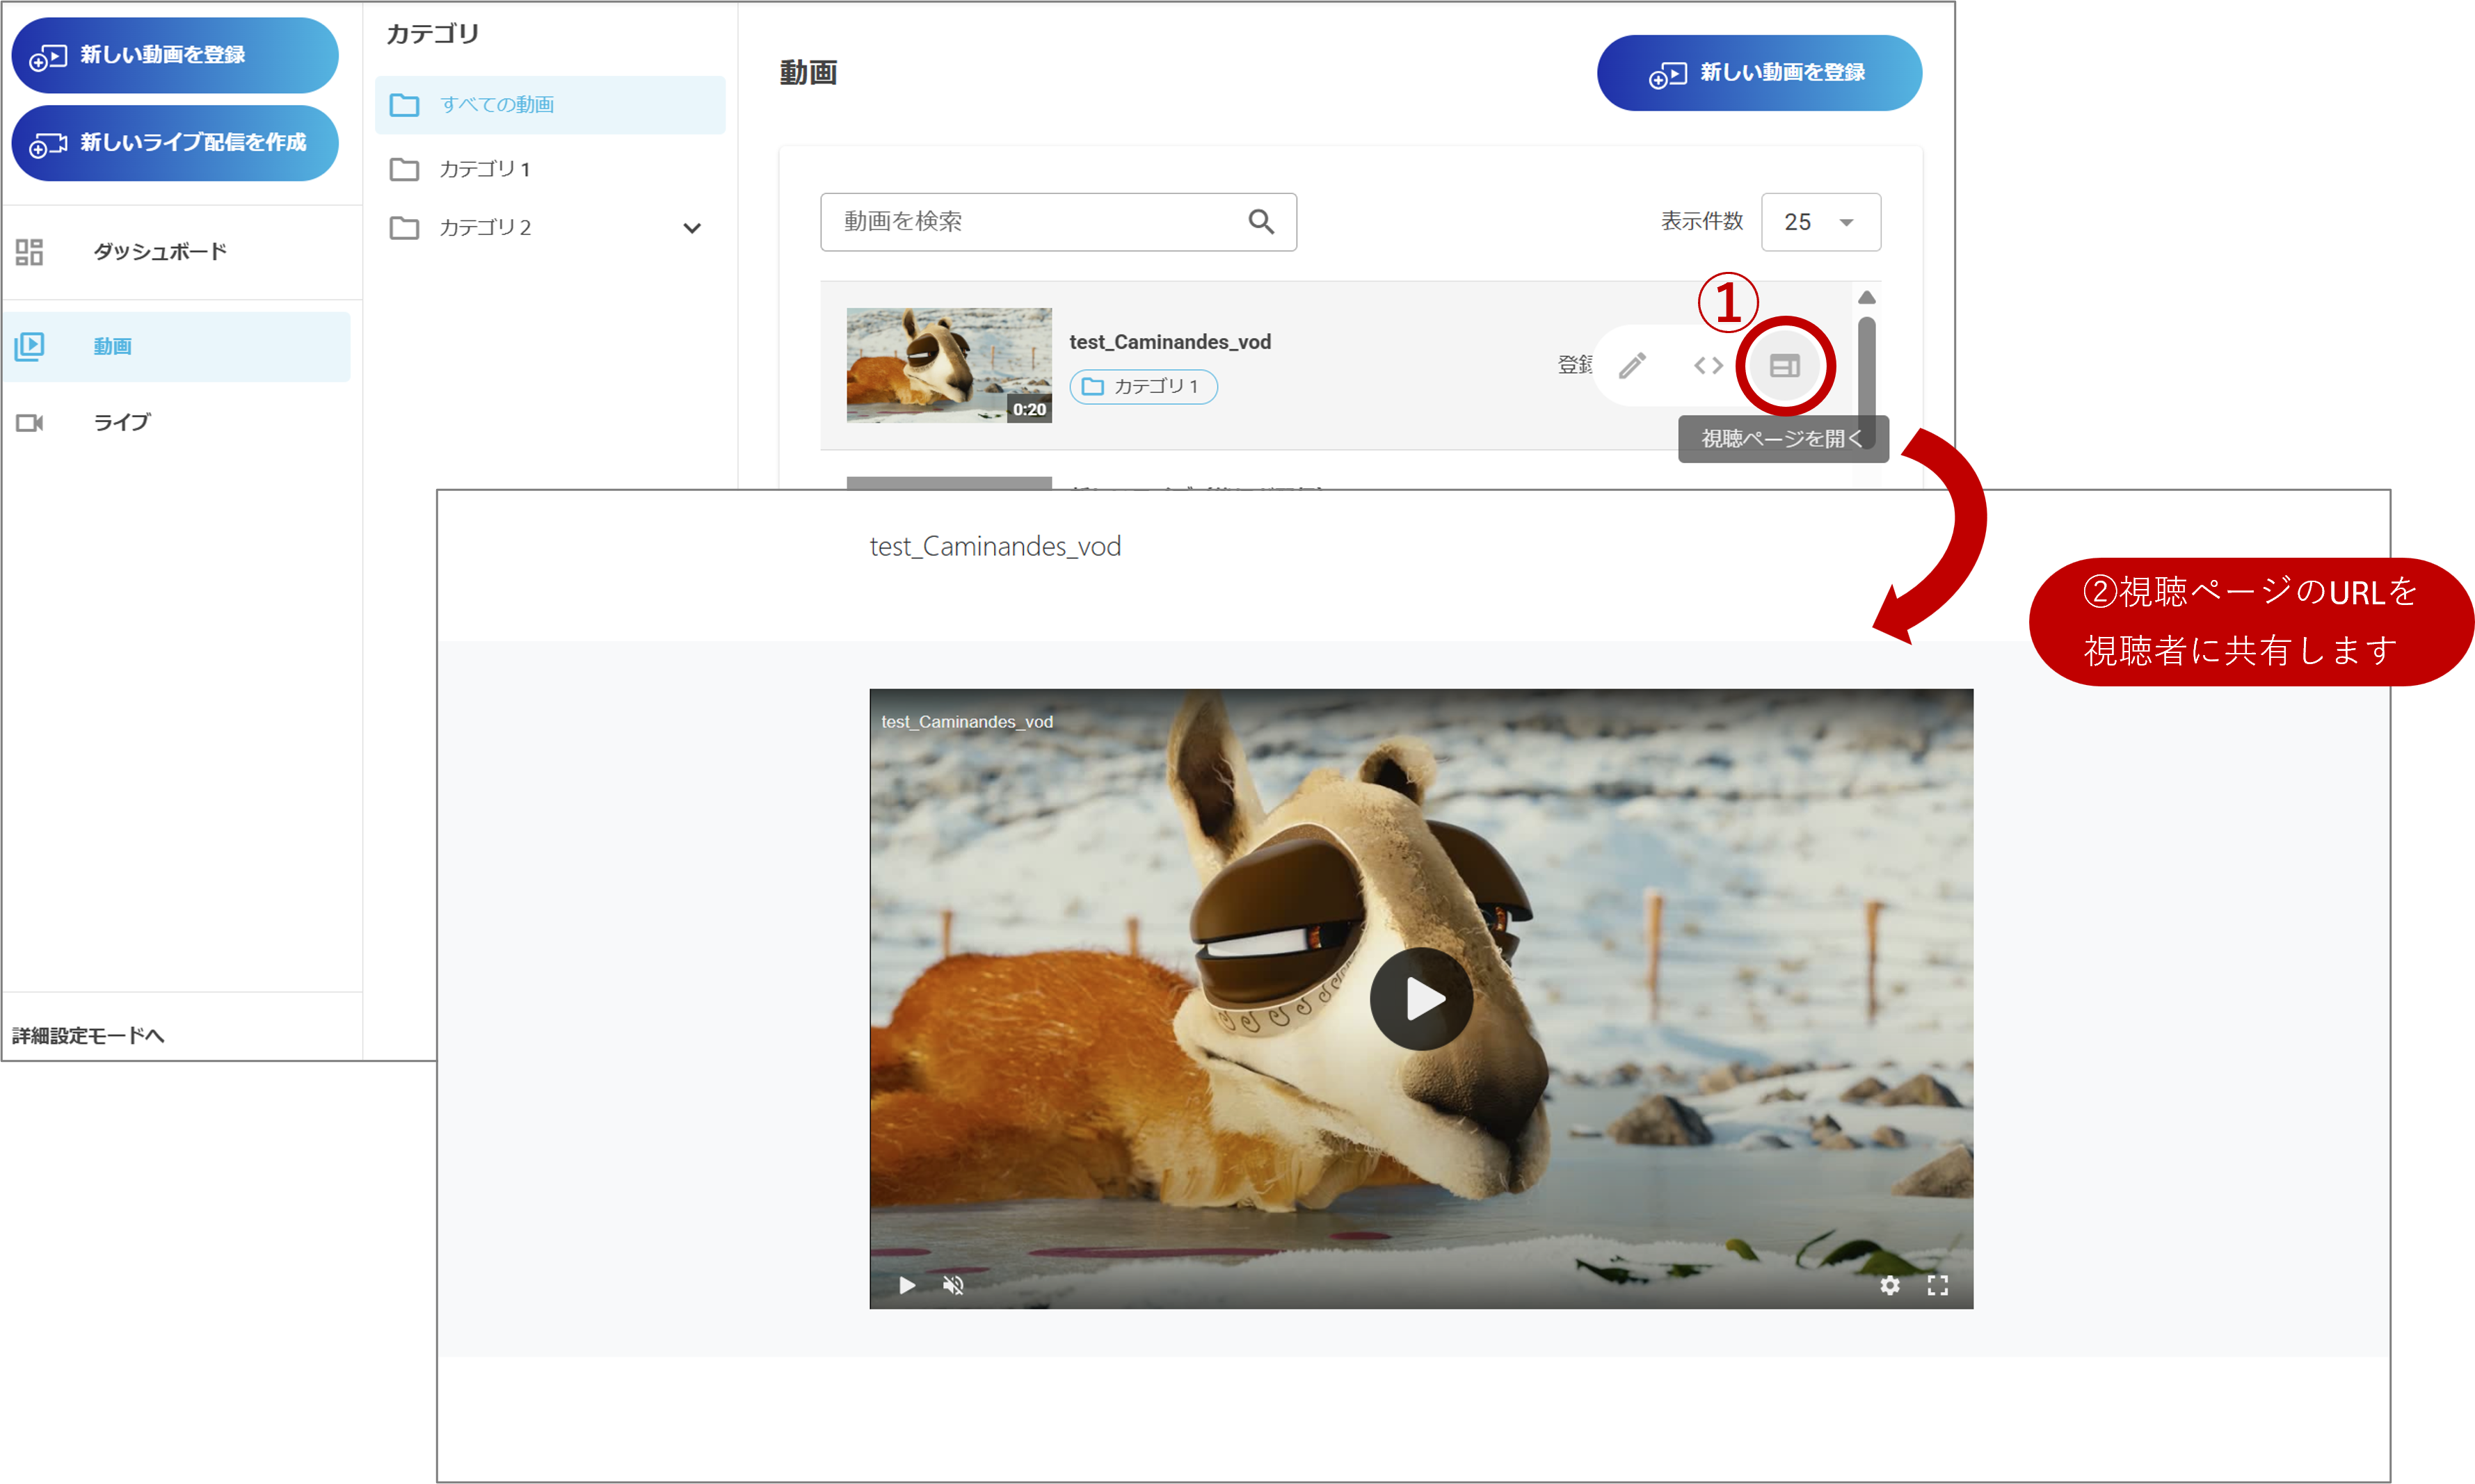Select すべての動画 category

coord(550,105)
